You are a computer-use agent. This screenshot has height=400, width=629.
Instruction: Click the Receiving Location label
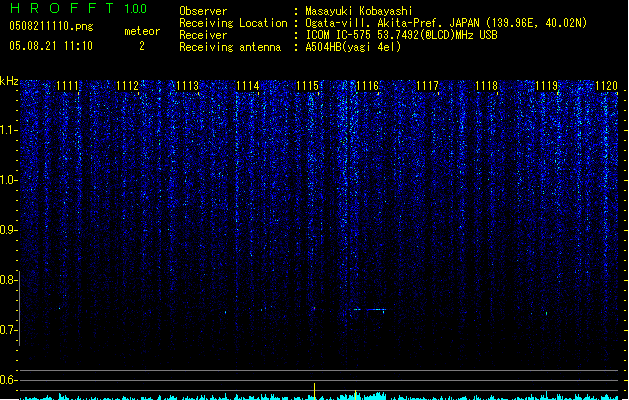[x=233, y=23]
